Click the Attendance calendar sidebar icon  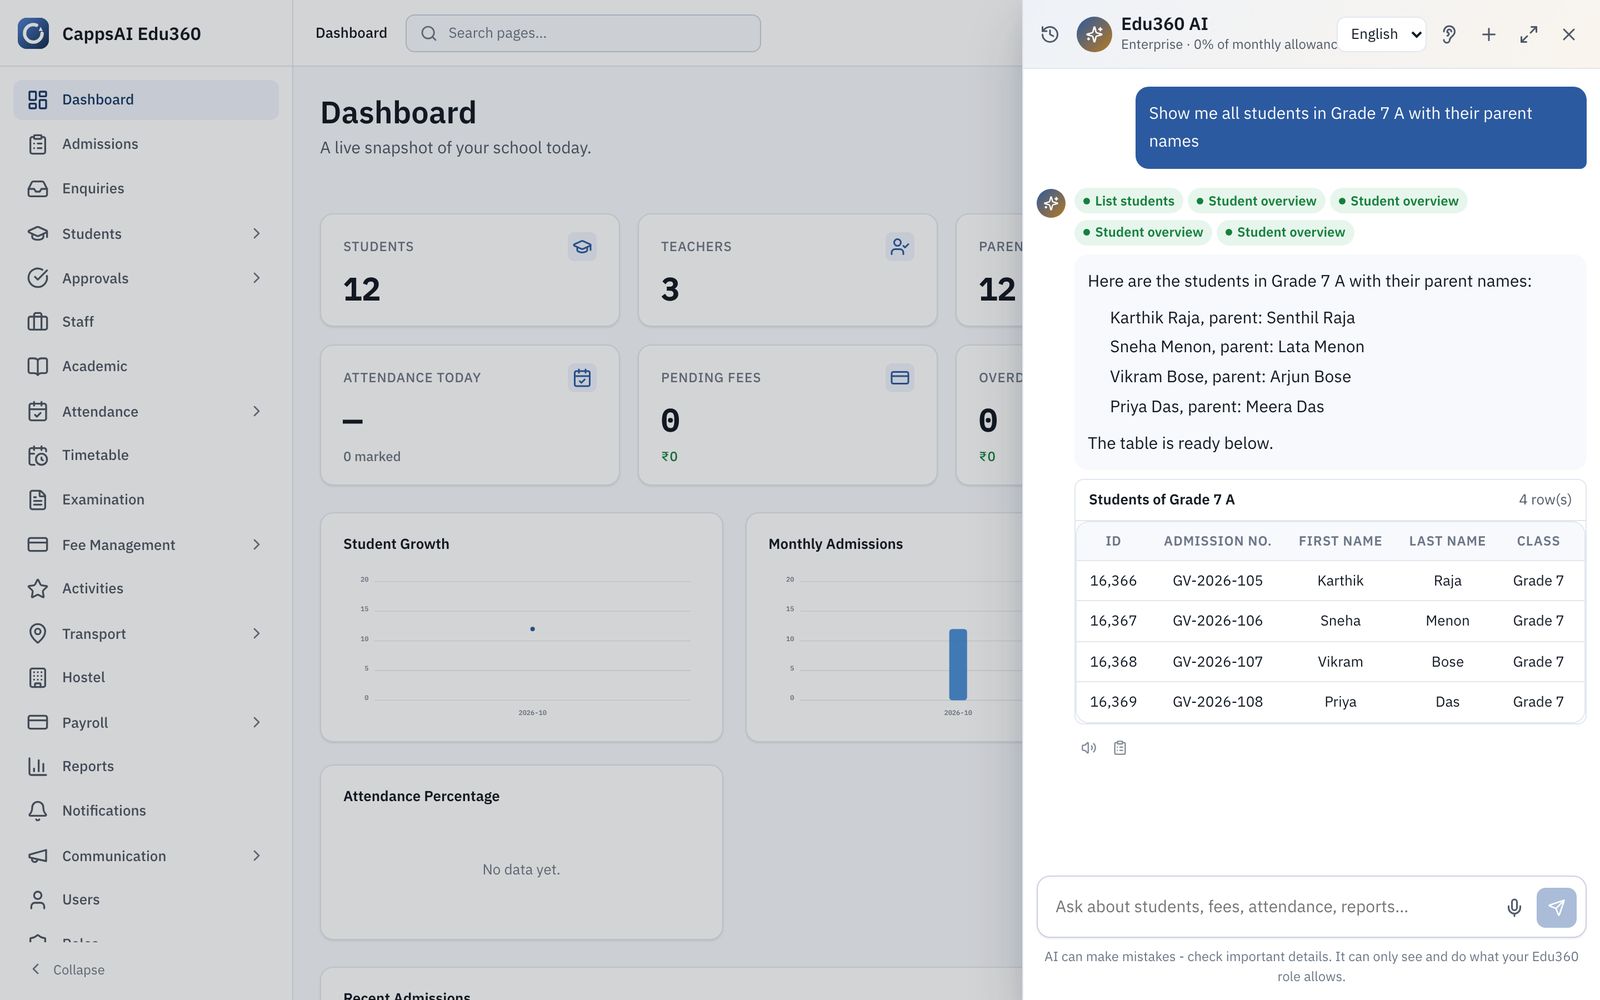(38, 412)
